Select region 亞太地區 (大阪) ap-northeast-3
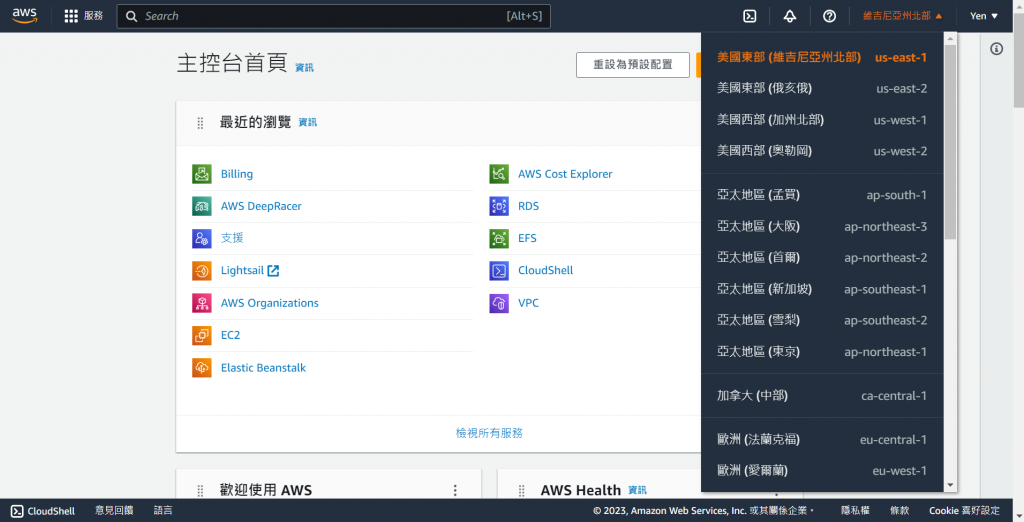The height and width of the screenshot is (522, 1024). click(x=822, y=226)
